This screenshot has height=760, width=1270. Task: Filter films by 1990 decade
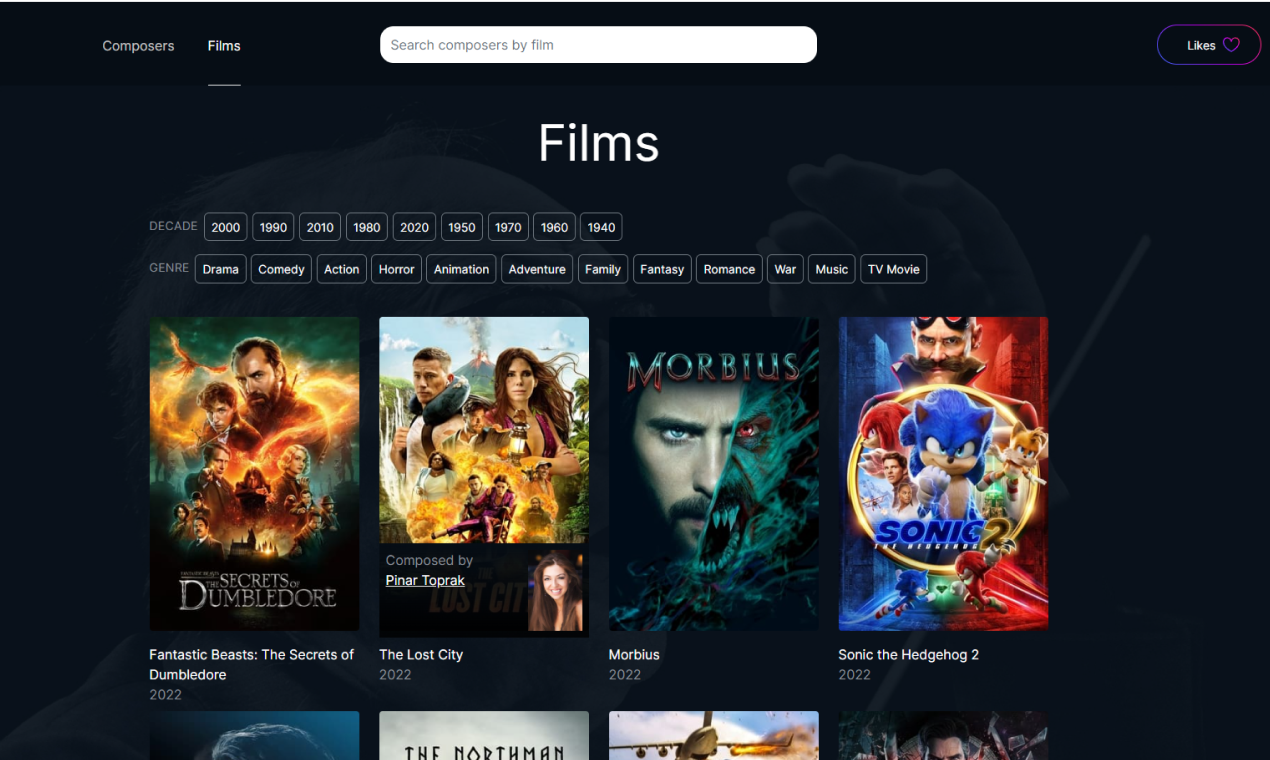pos(273,227)
